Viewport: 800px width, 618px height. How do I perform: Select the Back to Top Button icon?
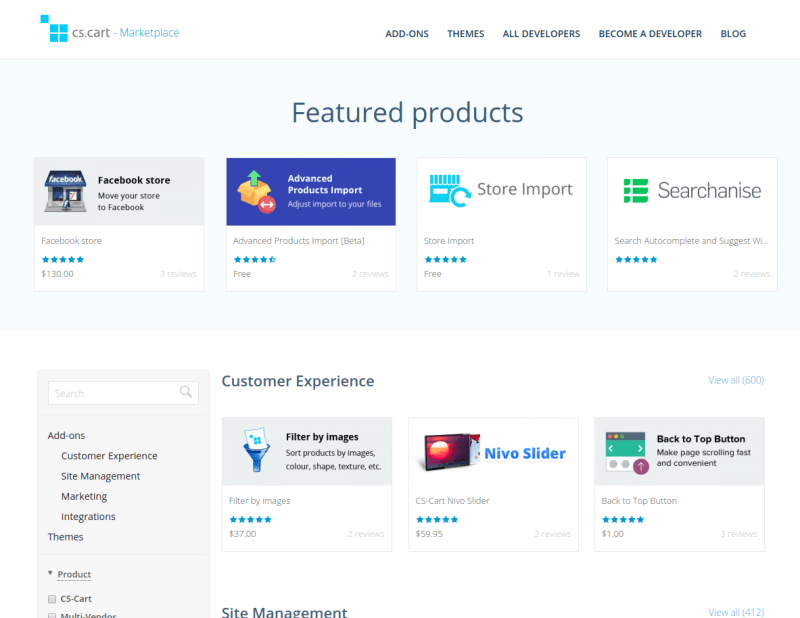click(x=624, y=450)
